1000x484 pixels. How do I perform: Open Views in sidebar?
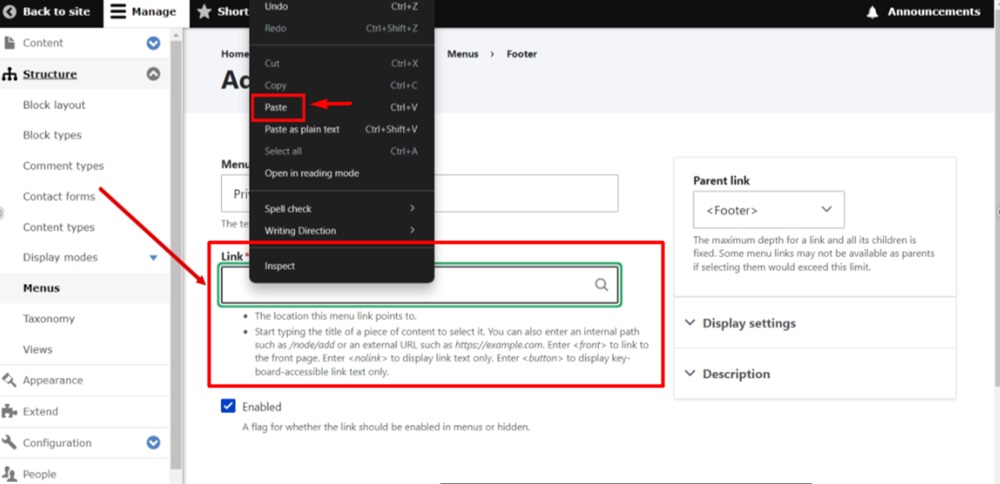coord(38,349)
